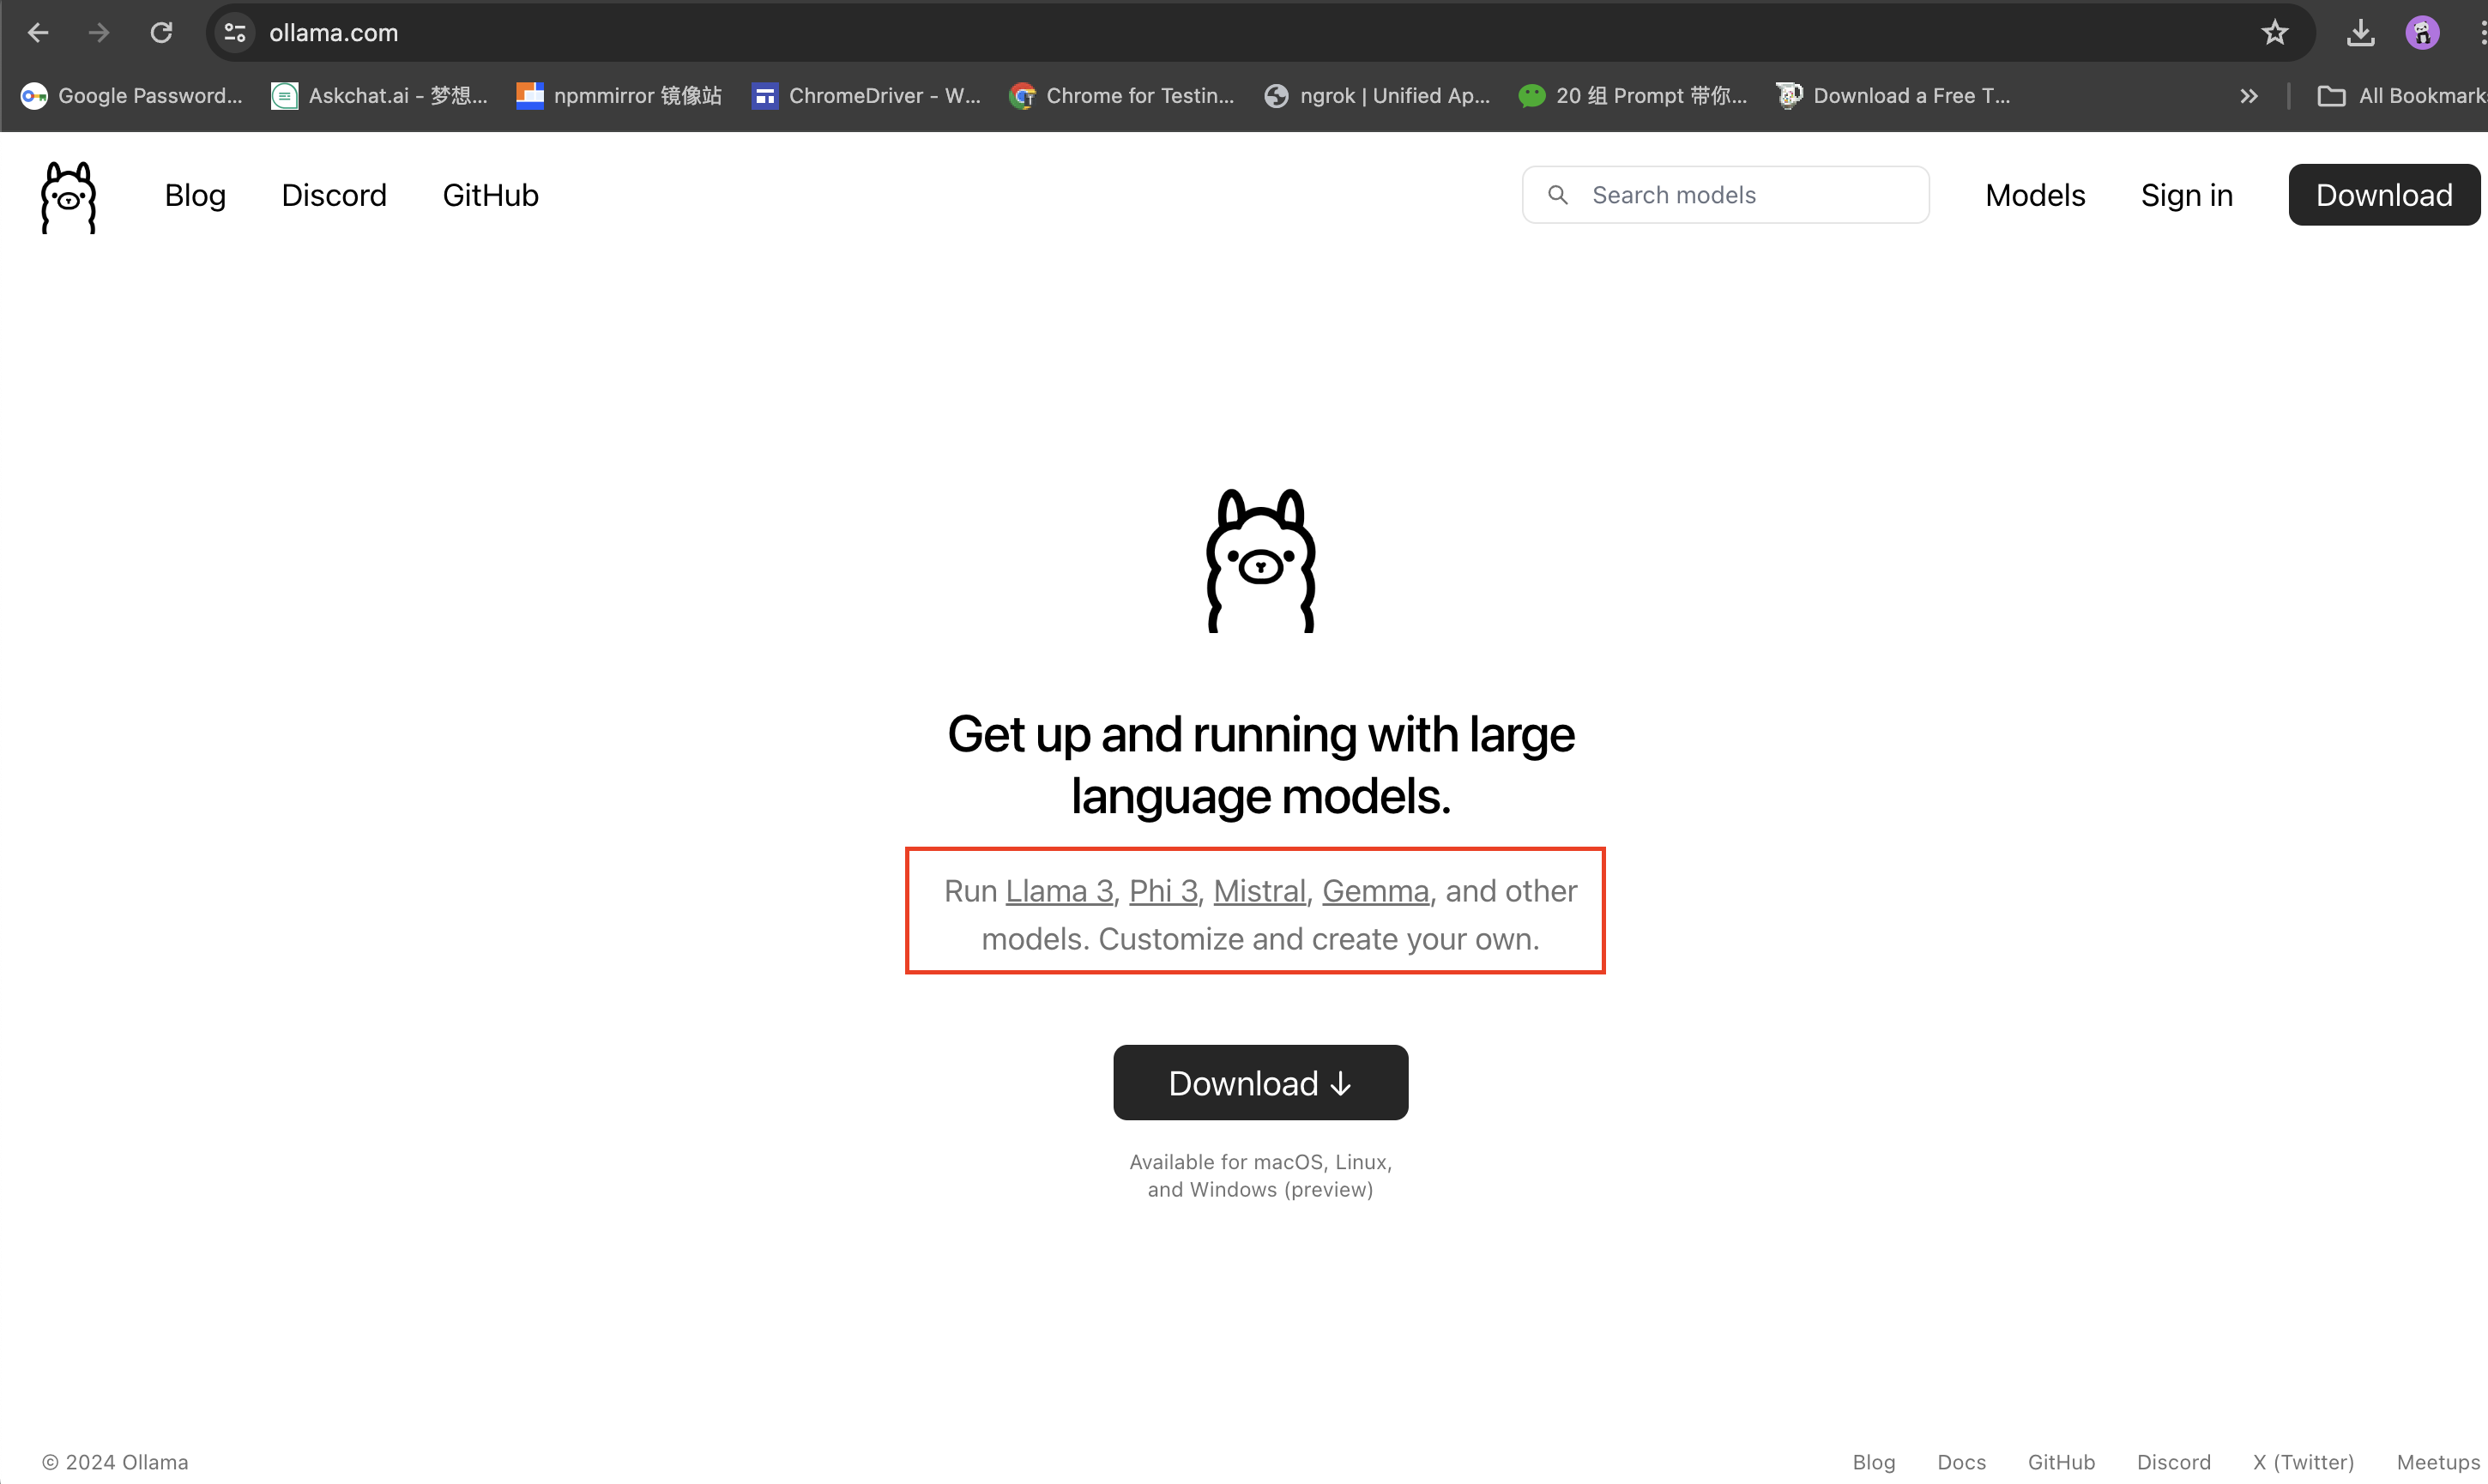The width and height of the screenshot is (2488, 1484).
Task: Click the Blog navigation icon
Action: 195,195
